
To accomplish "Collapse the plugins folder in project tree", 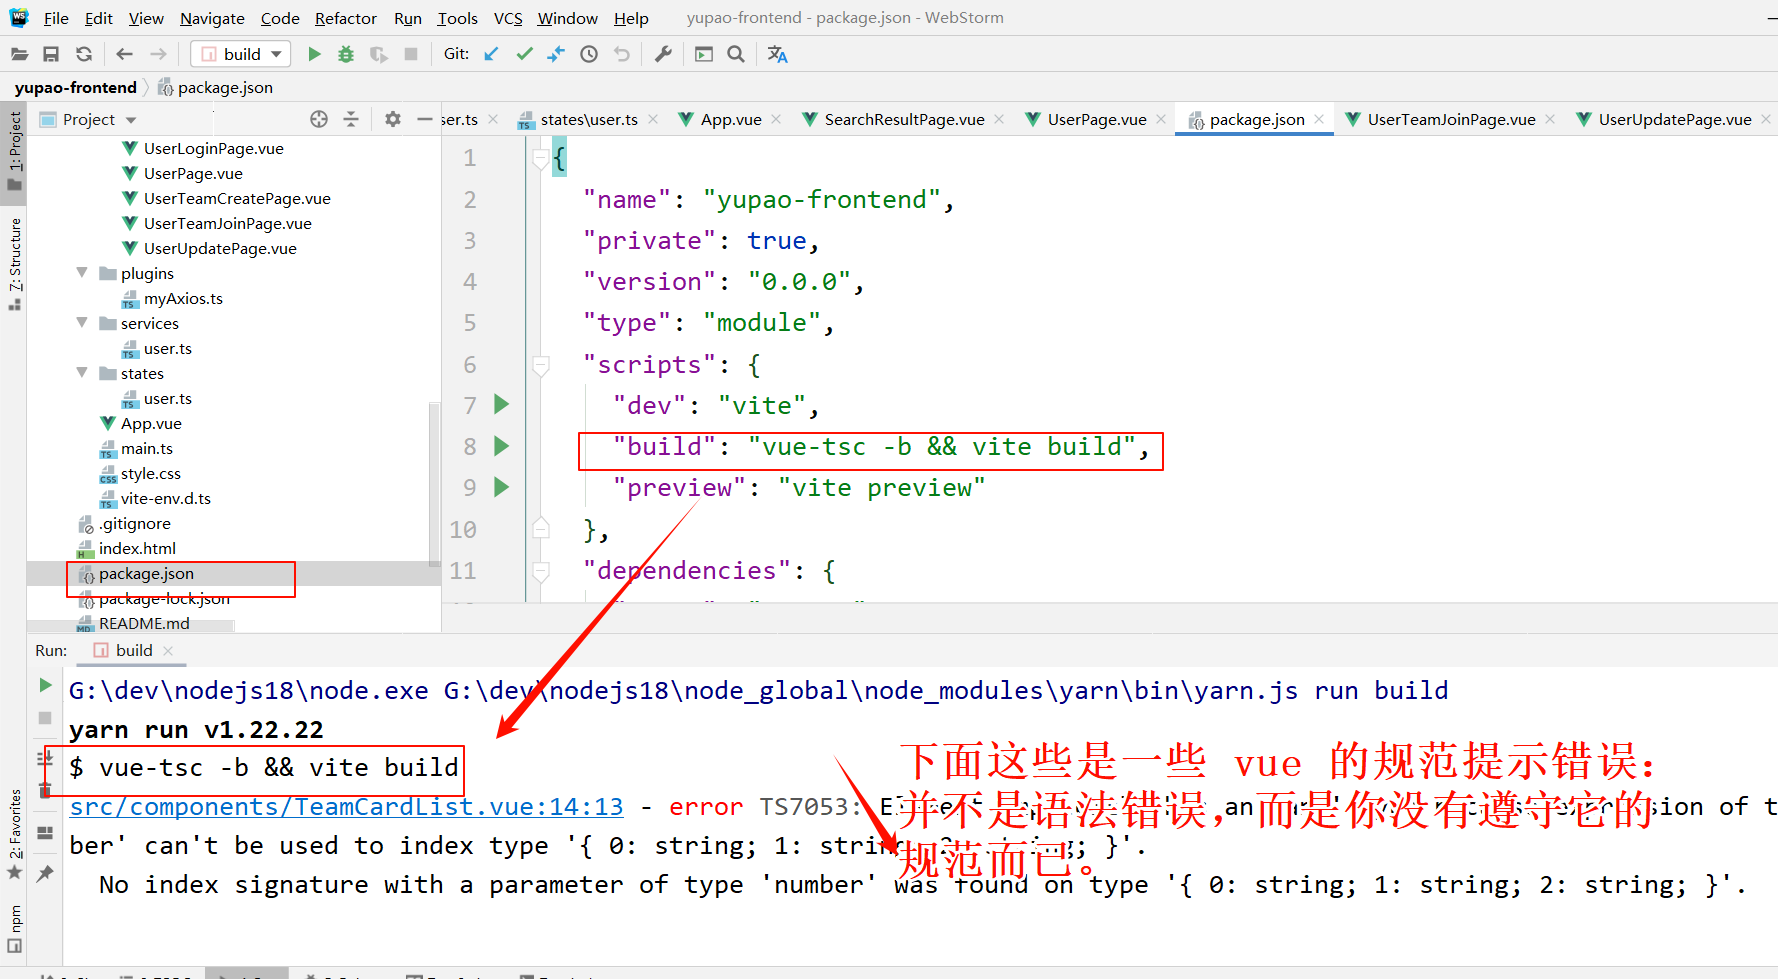I will click(82, 273).
